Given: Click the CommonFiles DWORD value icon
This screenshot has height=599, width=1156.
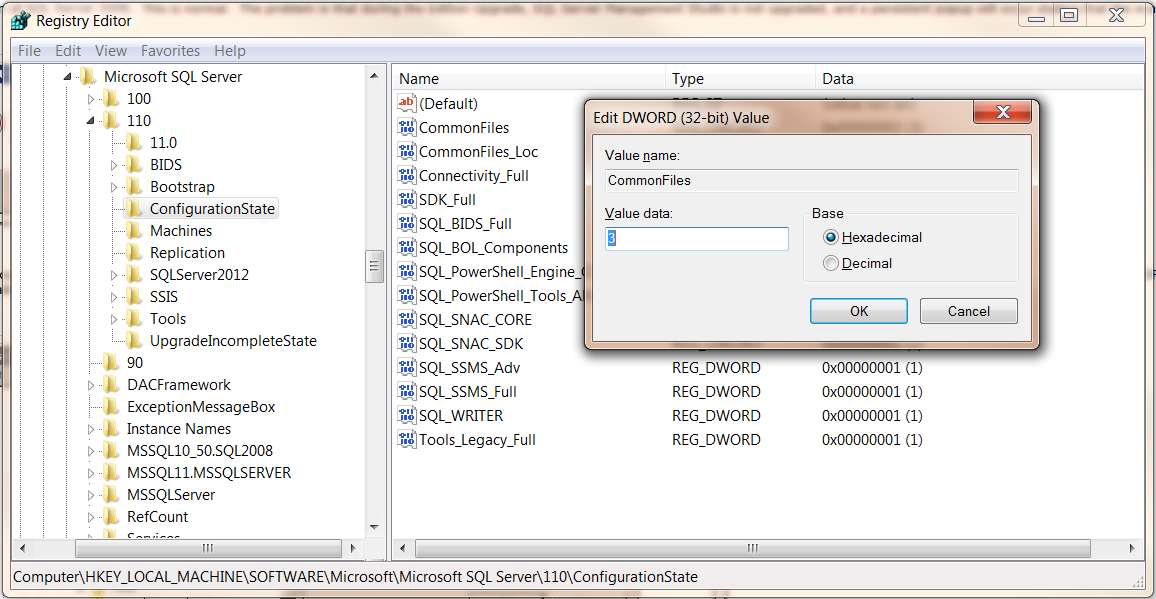Looking at the screenshot, I should click(x=407, y=127).
